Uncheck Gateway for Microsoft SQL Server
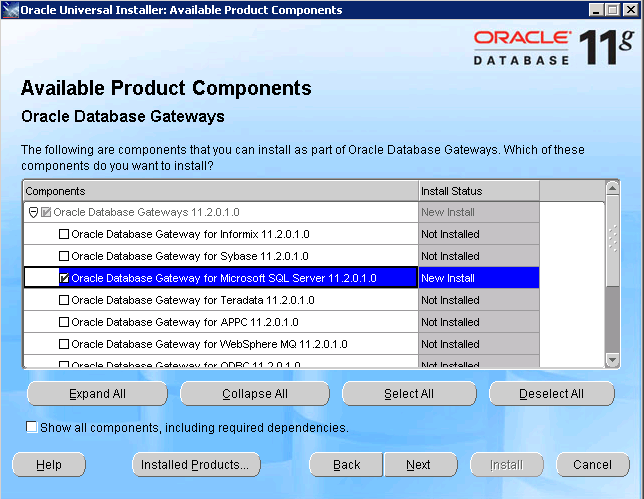 click(64, 278)
